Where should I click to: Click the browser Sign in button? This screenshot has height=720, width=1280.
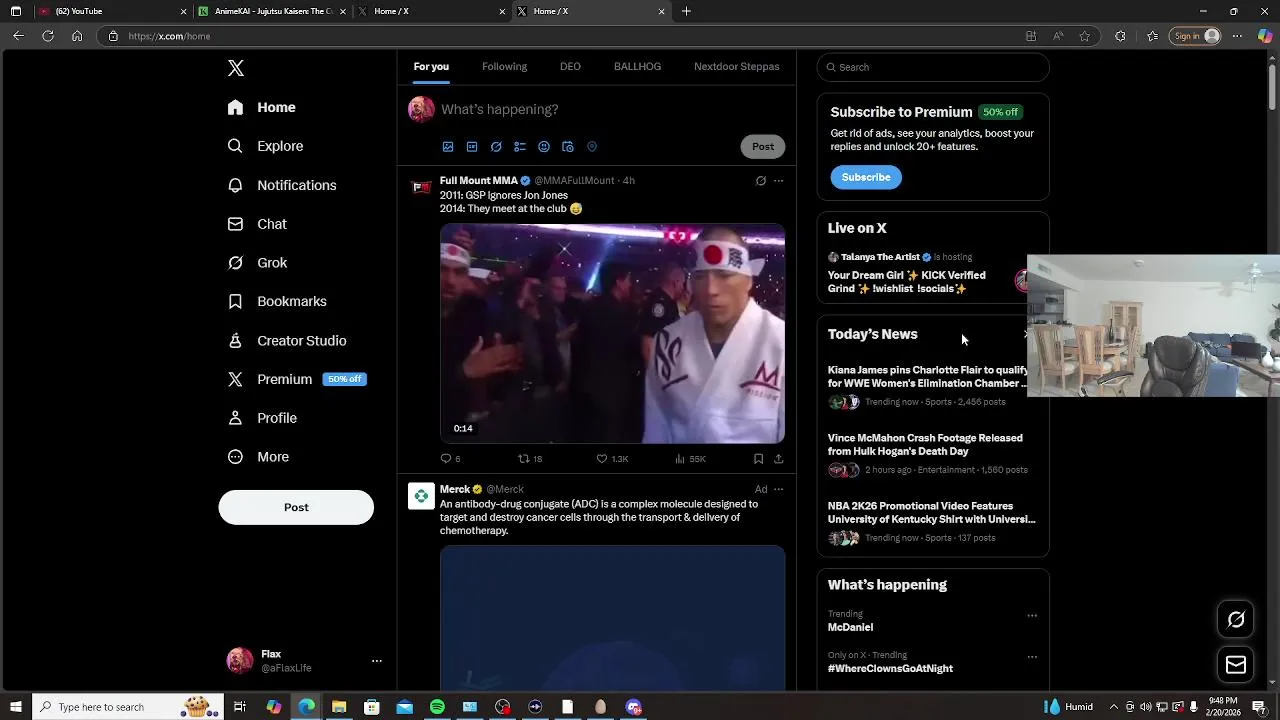1197,36
